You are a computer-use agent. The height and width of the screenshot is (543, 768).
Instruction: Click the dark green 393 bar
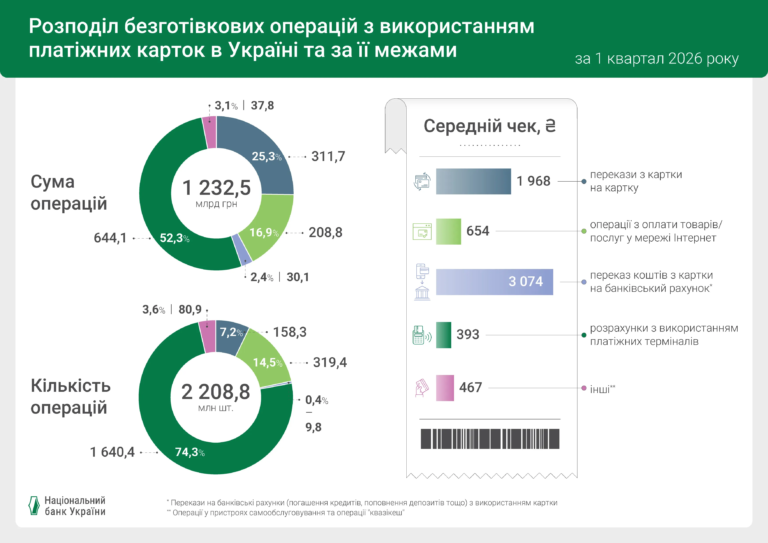coord(443,335)
